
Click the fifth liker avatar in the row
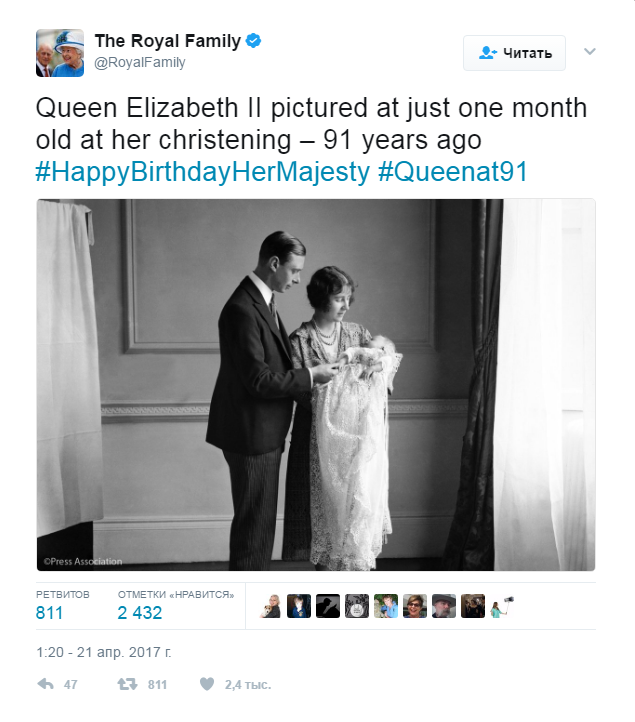tap(386, 606)
